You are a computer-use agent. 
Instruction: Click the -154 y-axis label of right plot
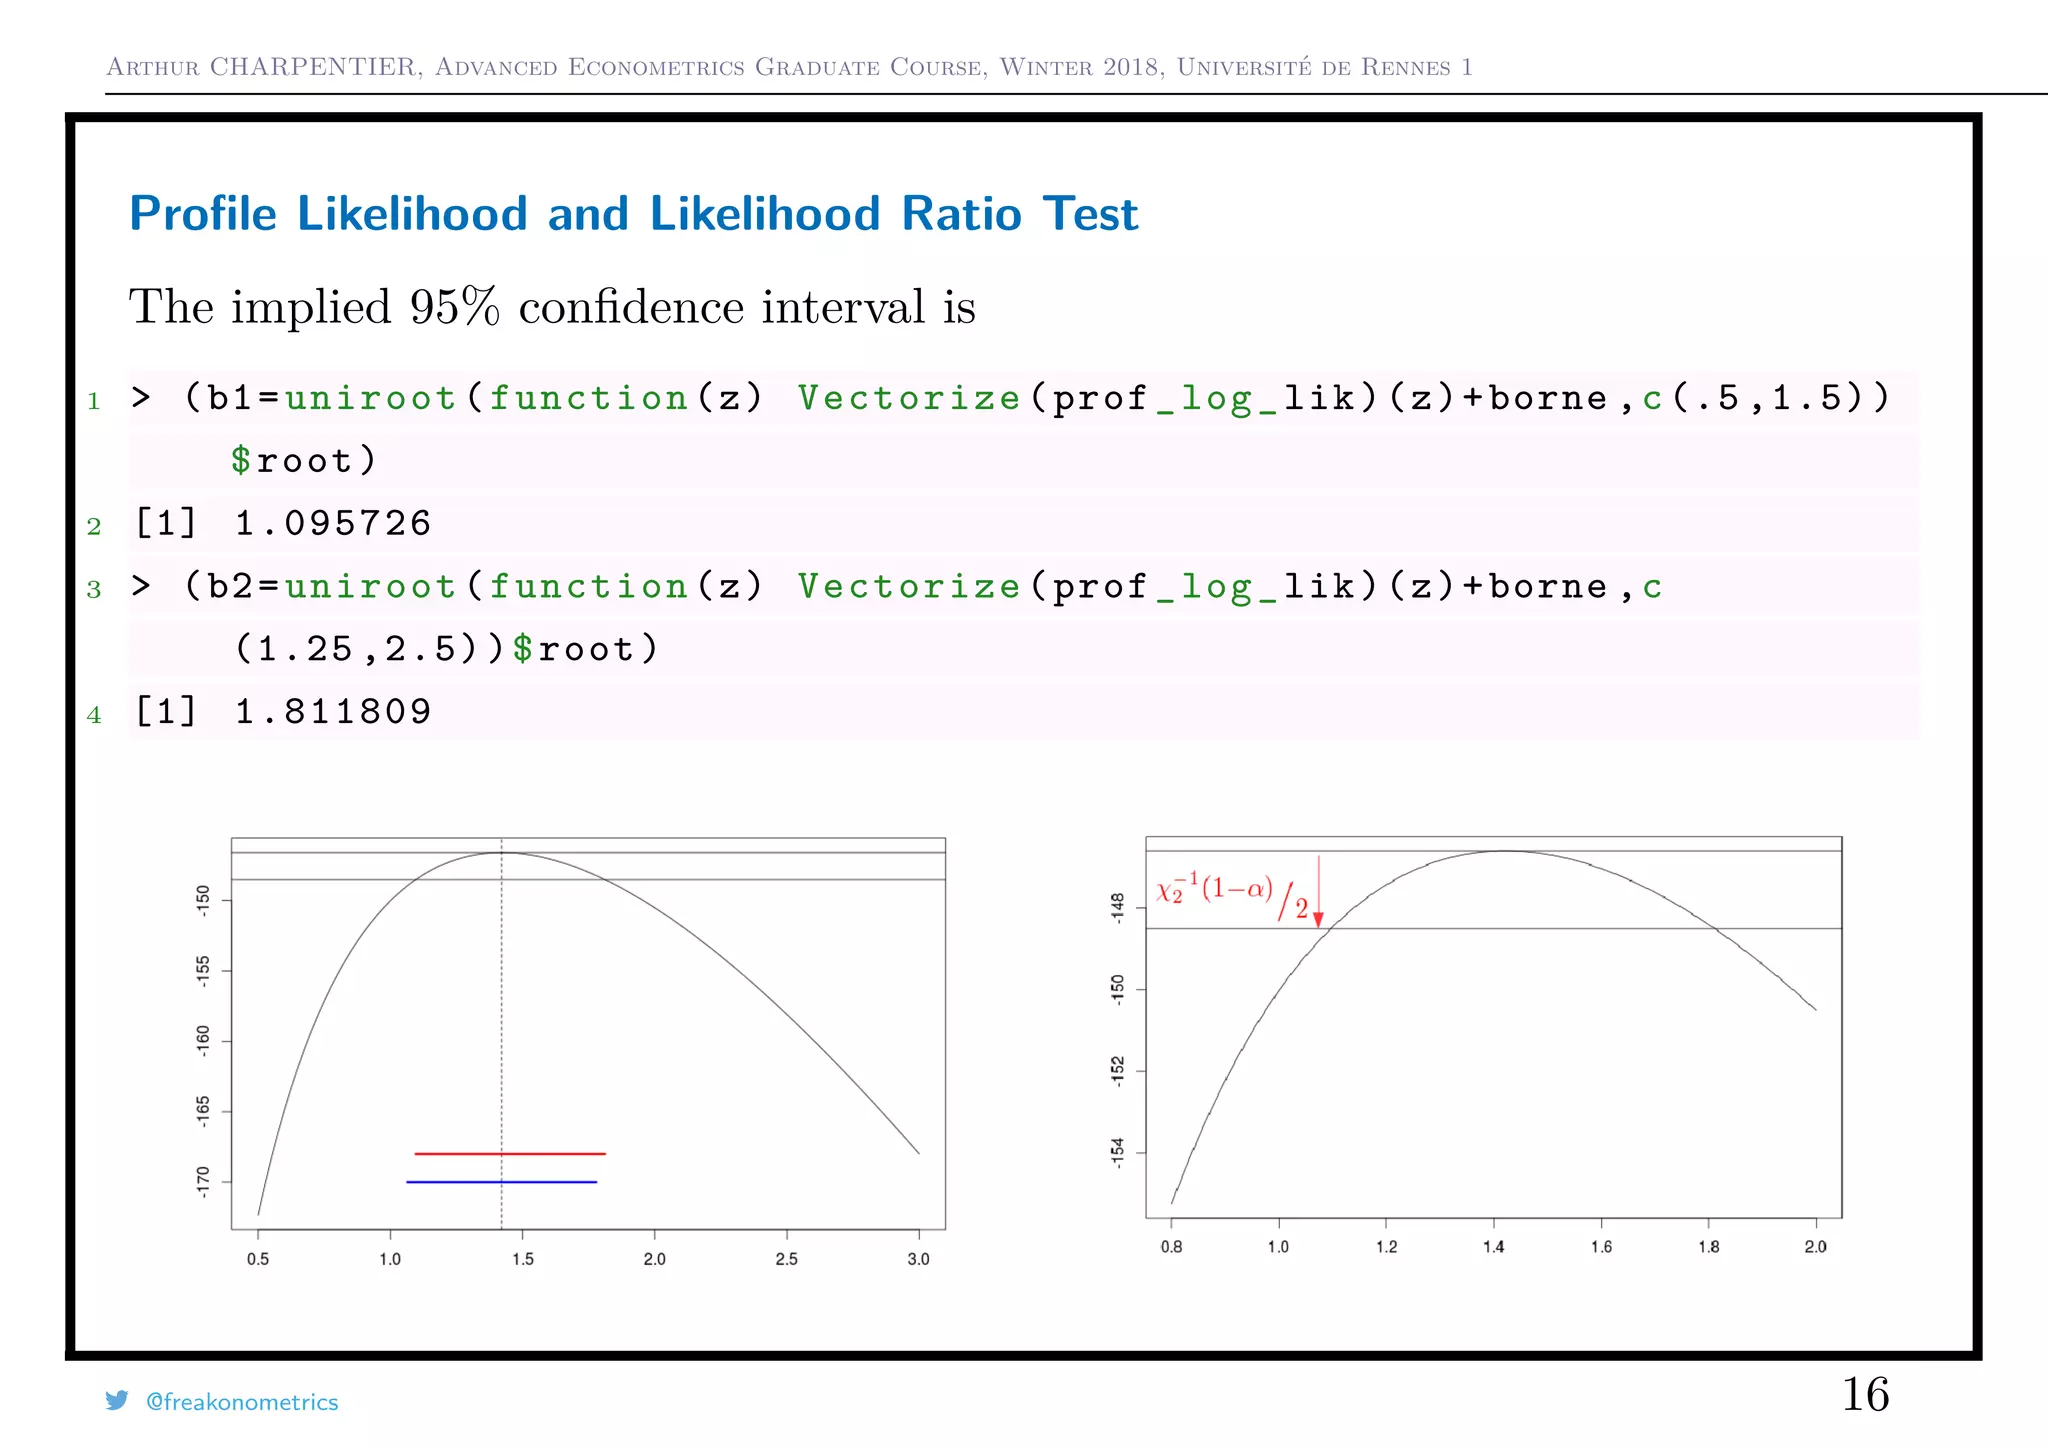coord(1118,1152)
